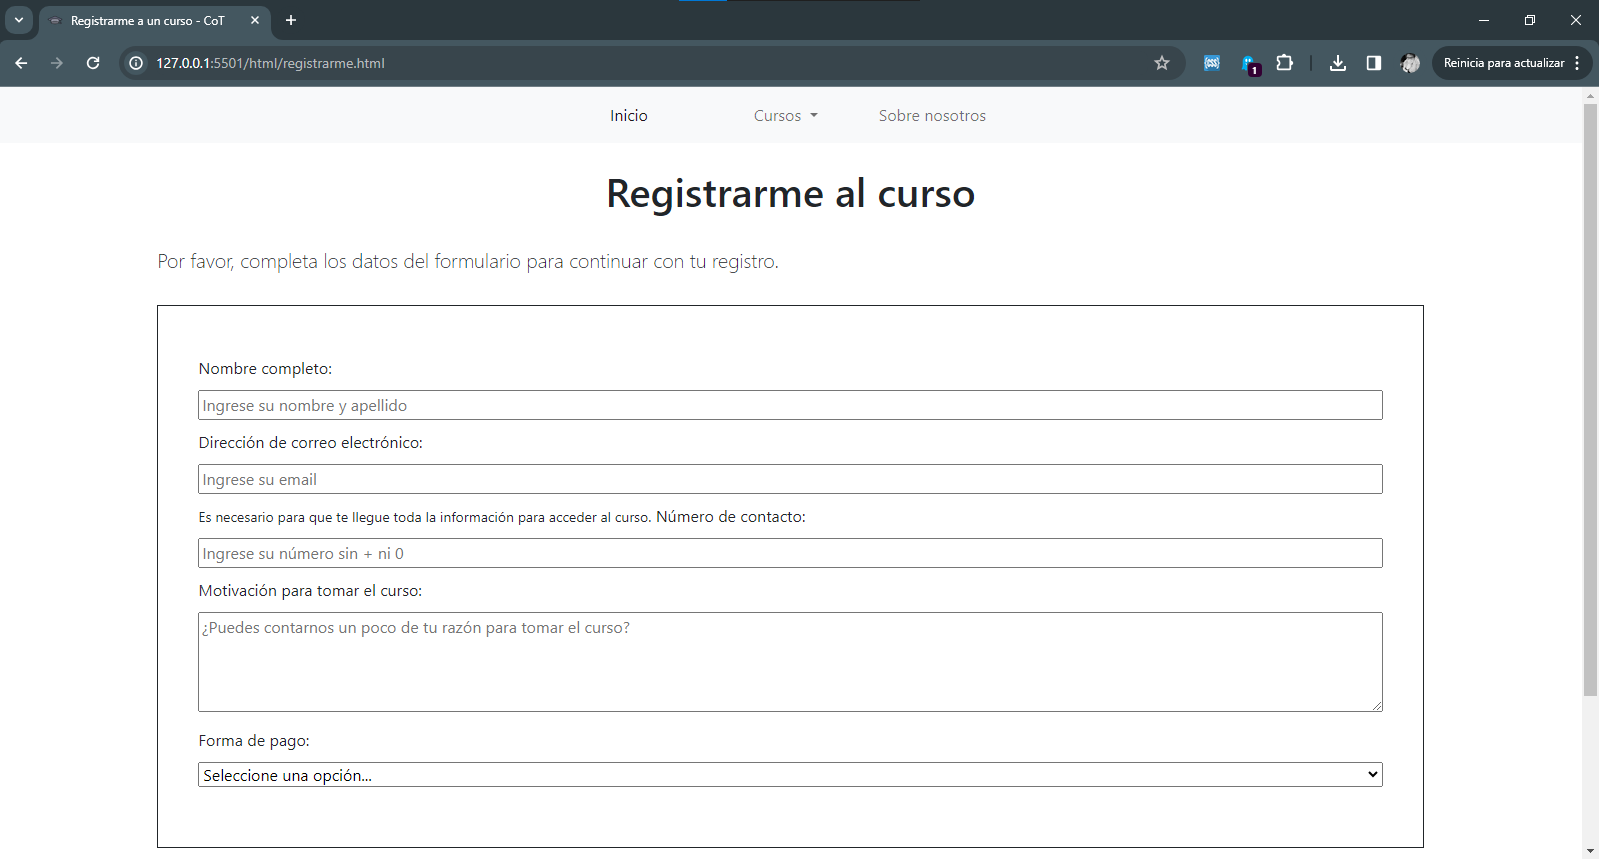Viewport: 1599px width, 859px height.
Task: Click the Motivación textarea
Action: pos(790,662)
